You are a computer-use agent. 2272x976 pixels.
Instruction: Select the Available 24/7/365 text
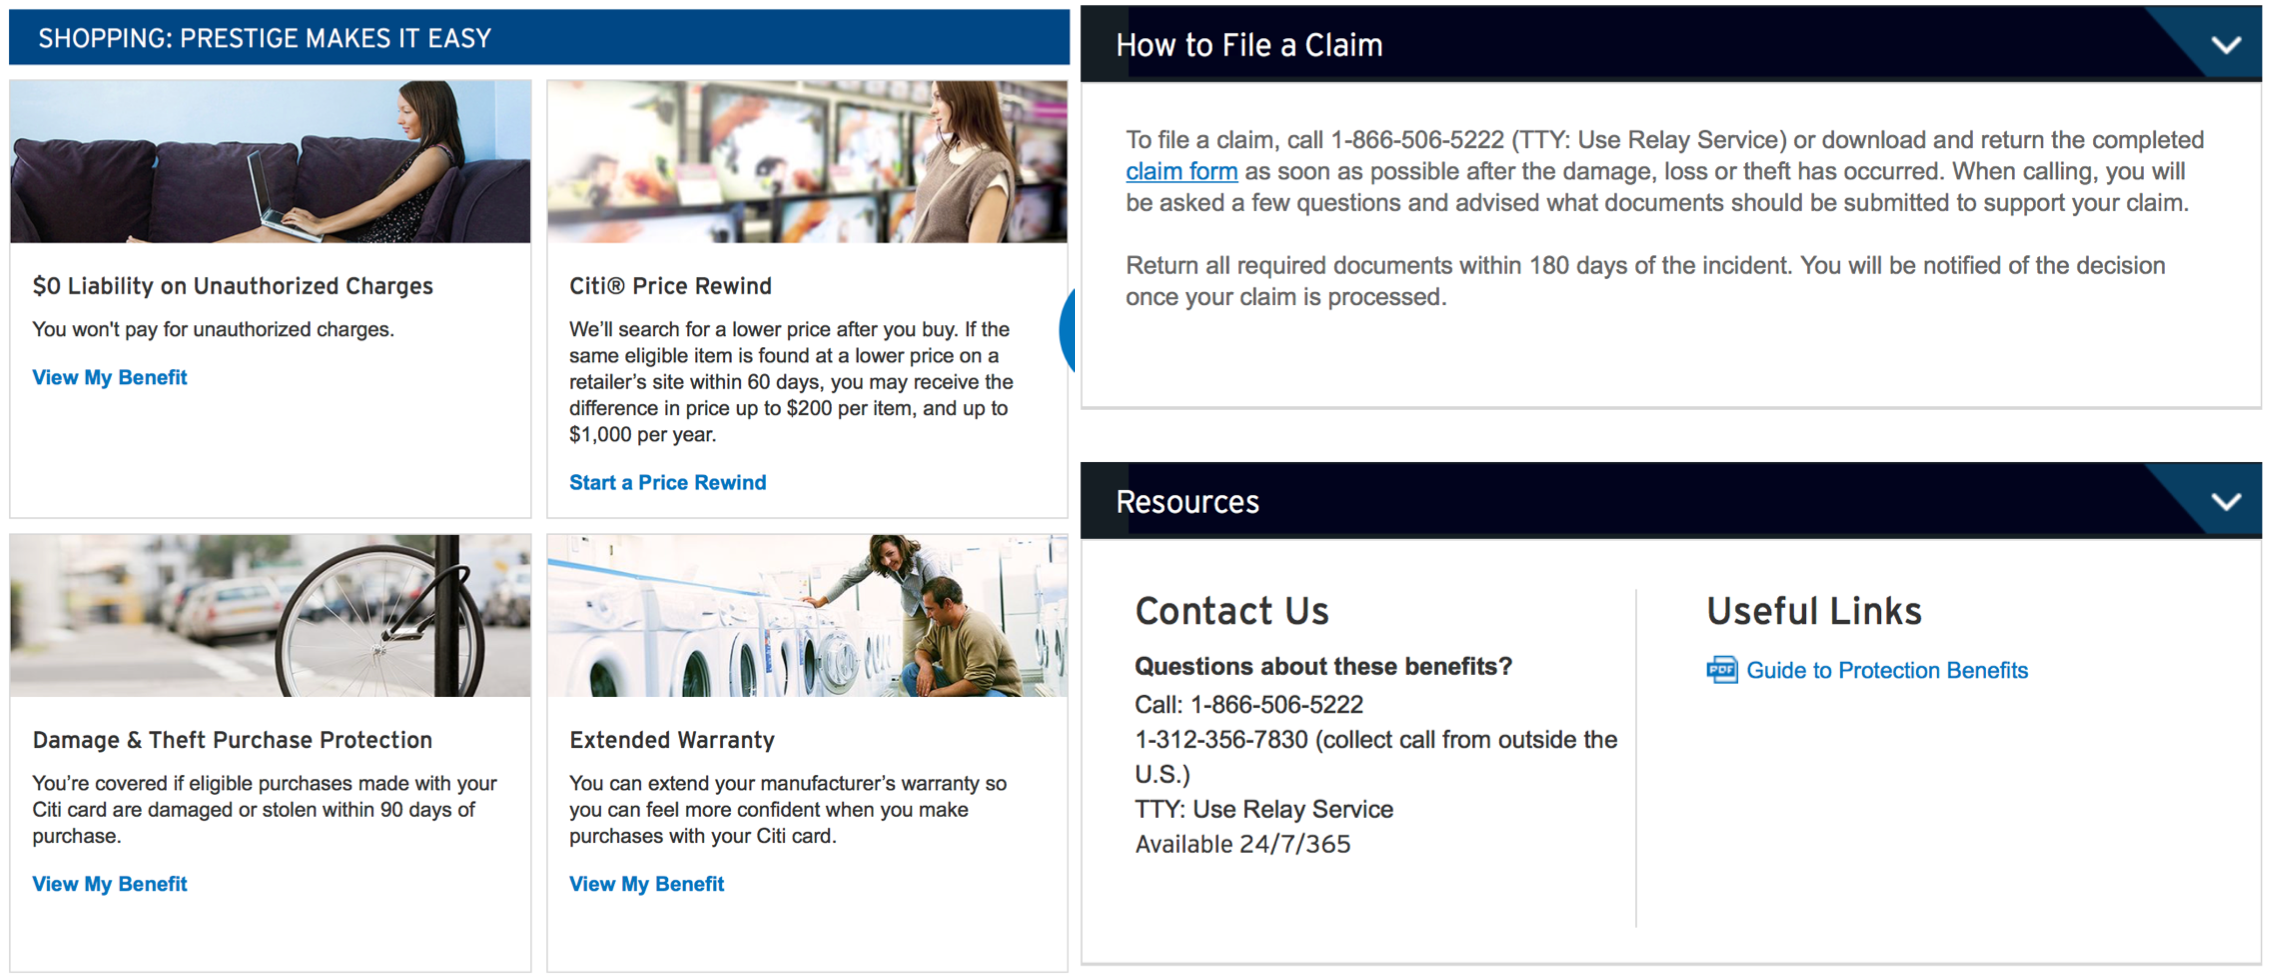click(1243, 844)
